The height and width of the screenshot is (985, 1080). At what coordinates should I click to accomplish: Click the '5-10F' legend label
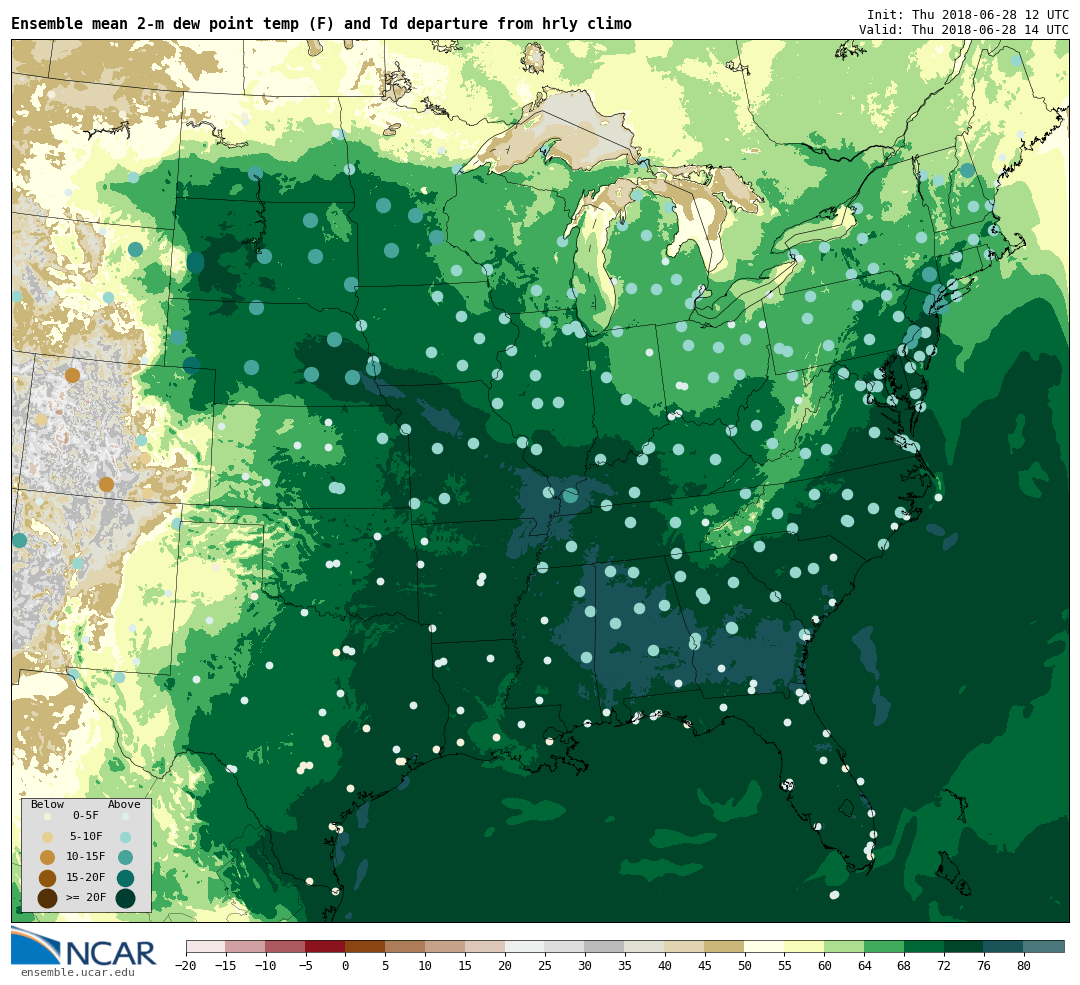(x=85, y=836)
